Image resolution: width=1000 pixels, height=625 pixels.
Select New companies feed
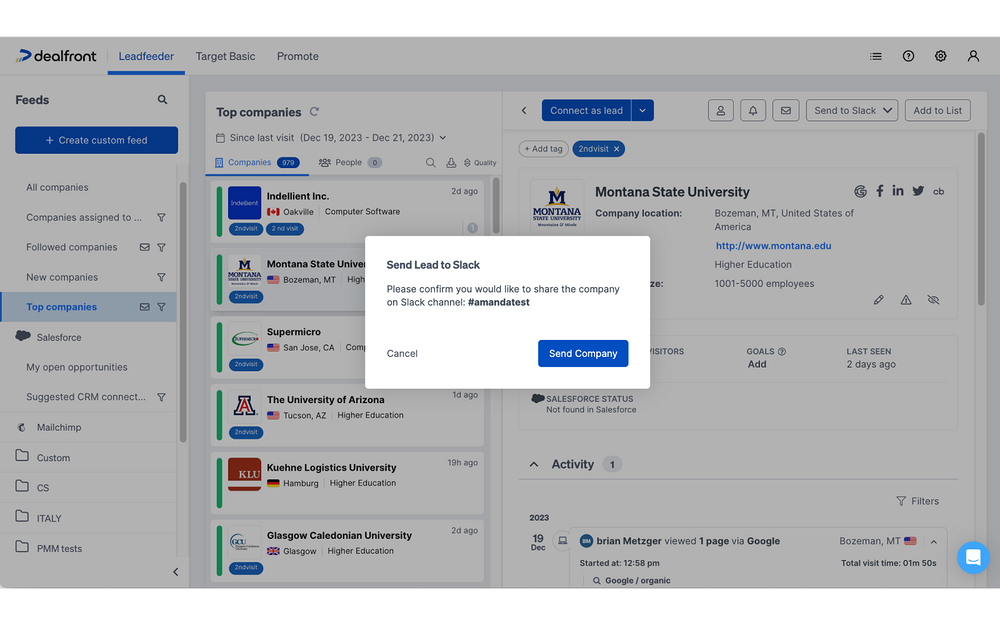point(62,277)
